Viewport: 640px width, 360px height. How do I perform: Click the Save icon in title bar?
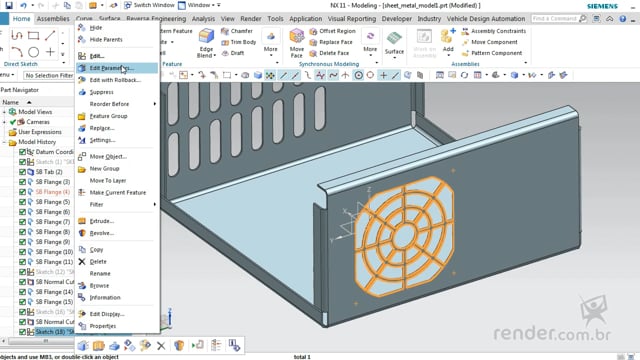coord(9,5)
